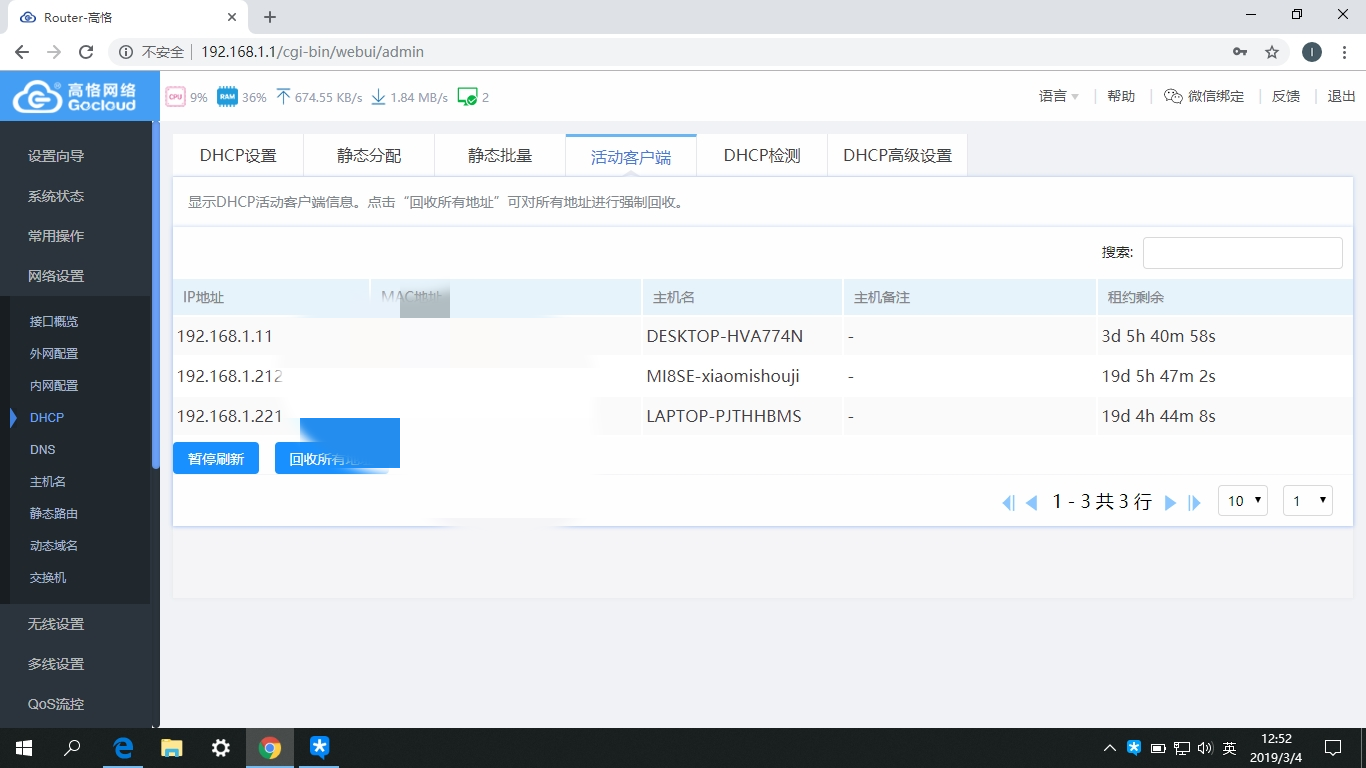Open the 反馈 feedback link
The height and width of the screenshot is (768, 1366).
(1286, 96)
